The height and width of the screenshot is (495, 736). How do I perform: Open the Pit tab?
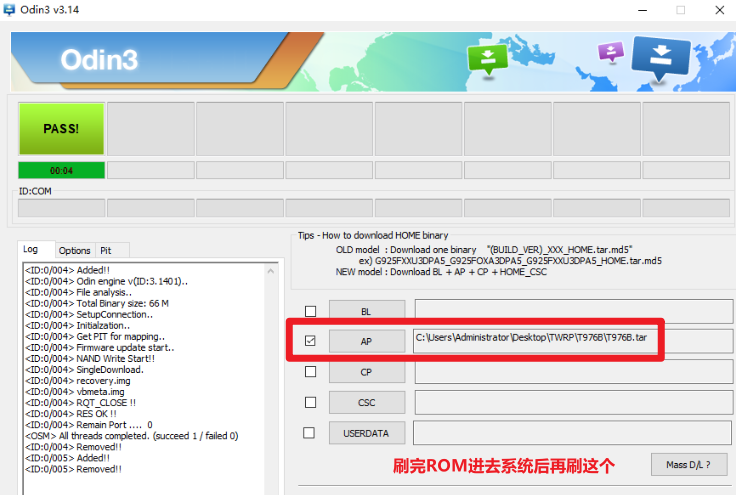pyautogui.click(x=112, y=251)
